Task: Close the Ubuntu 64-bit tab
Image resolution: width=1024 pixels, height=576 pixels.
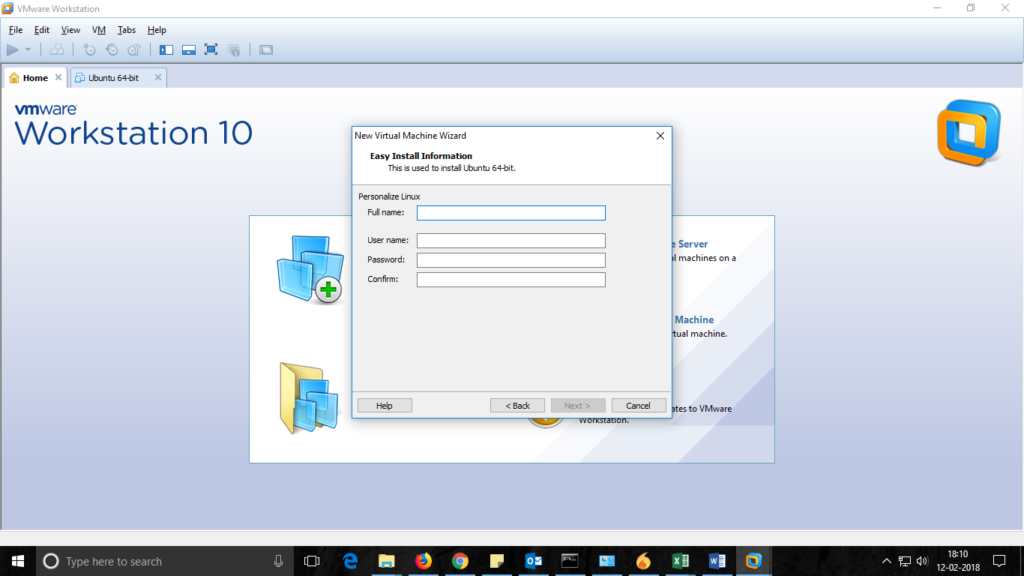Action: [x=158, y=78]
